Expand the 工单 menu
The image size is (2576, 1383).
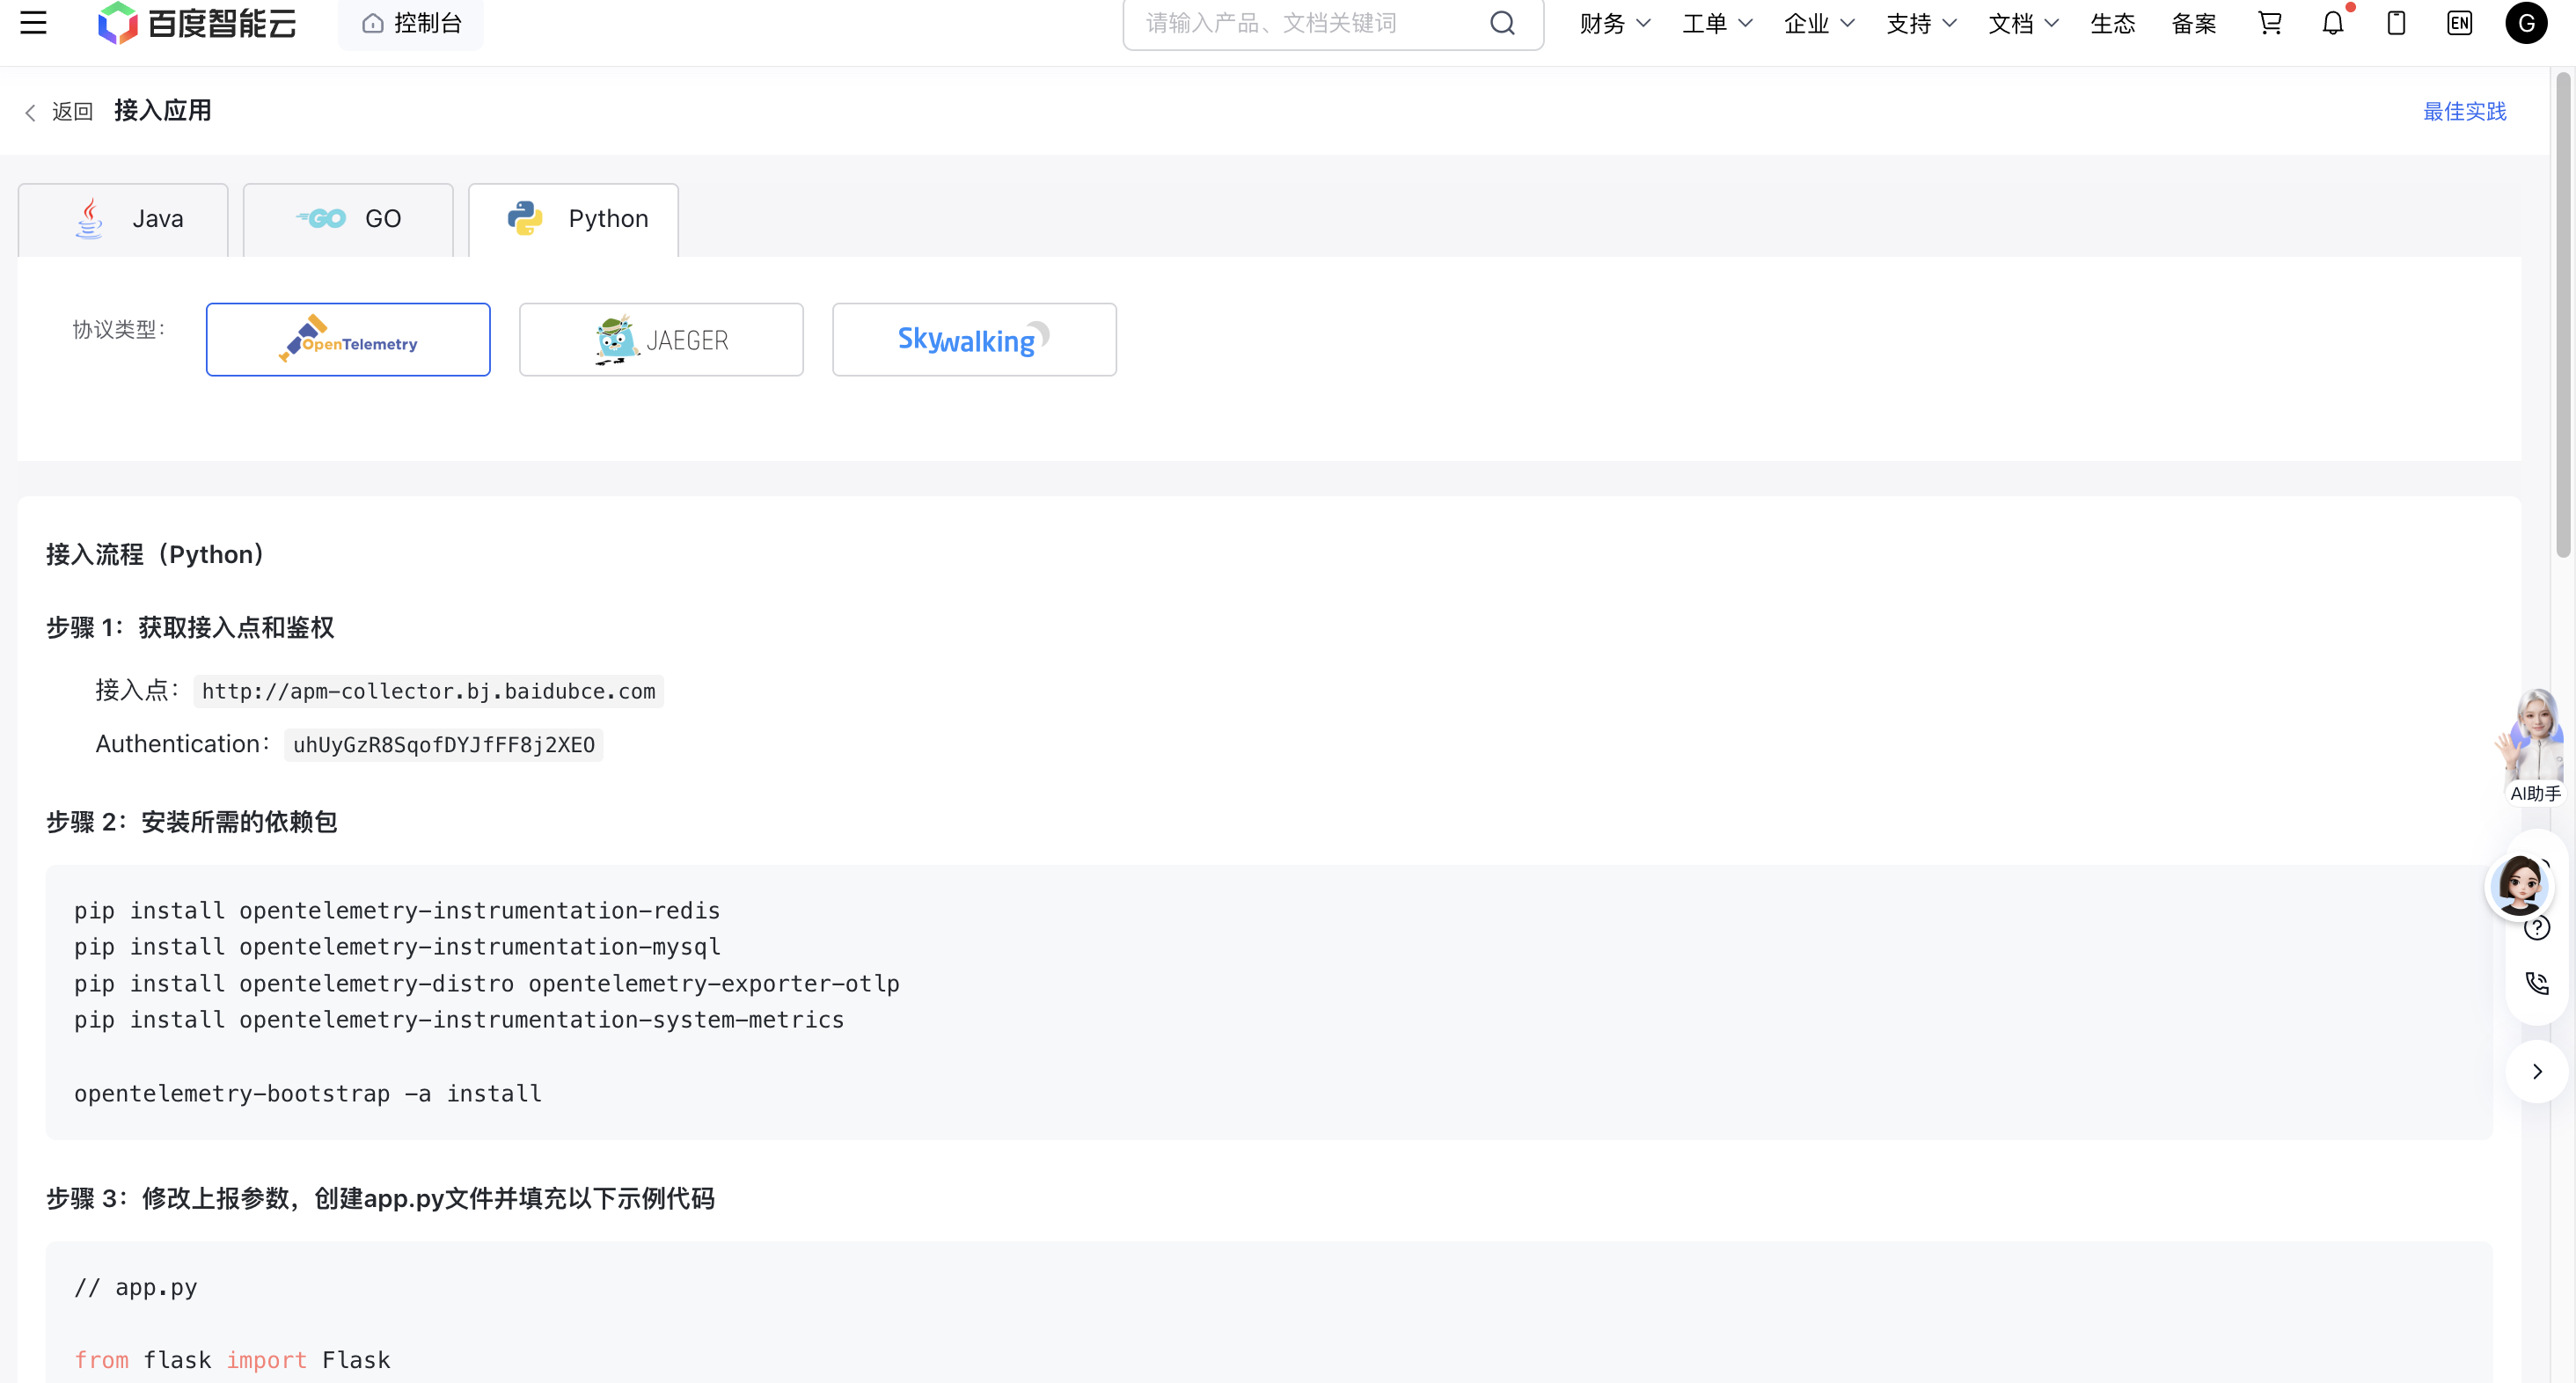(1716, 23)
